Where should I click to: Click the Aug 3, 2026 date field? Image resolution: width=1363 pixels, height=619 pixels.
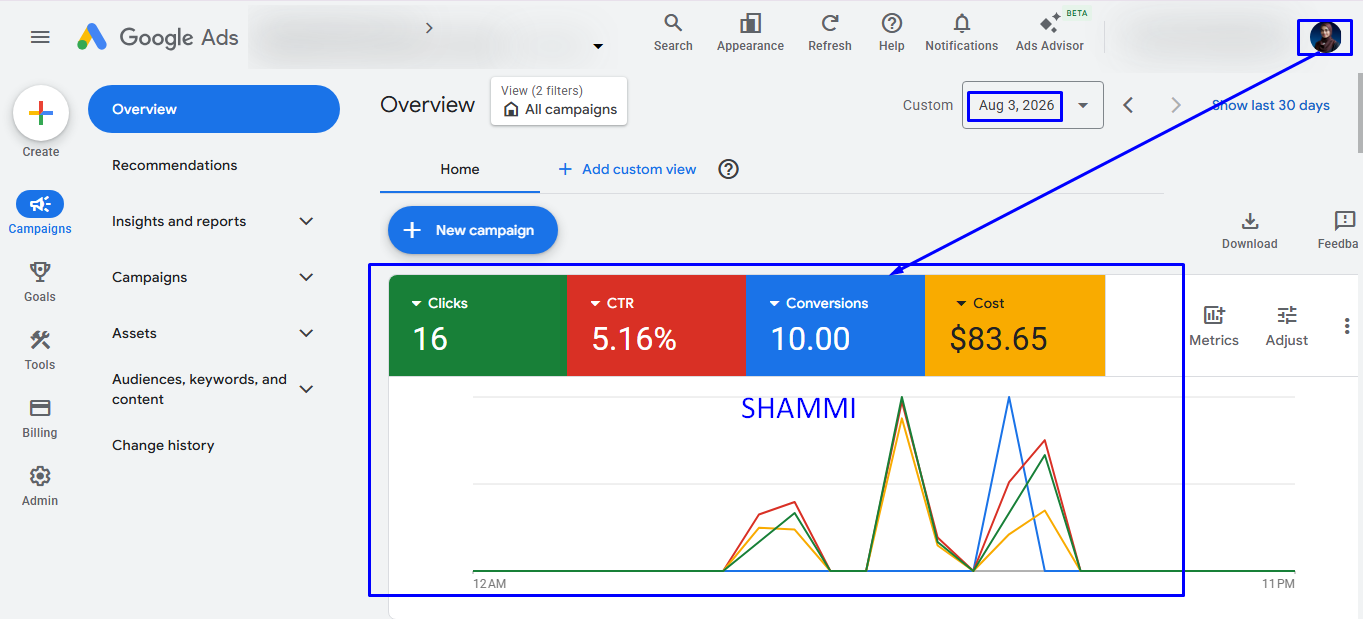coord(1014,105)
